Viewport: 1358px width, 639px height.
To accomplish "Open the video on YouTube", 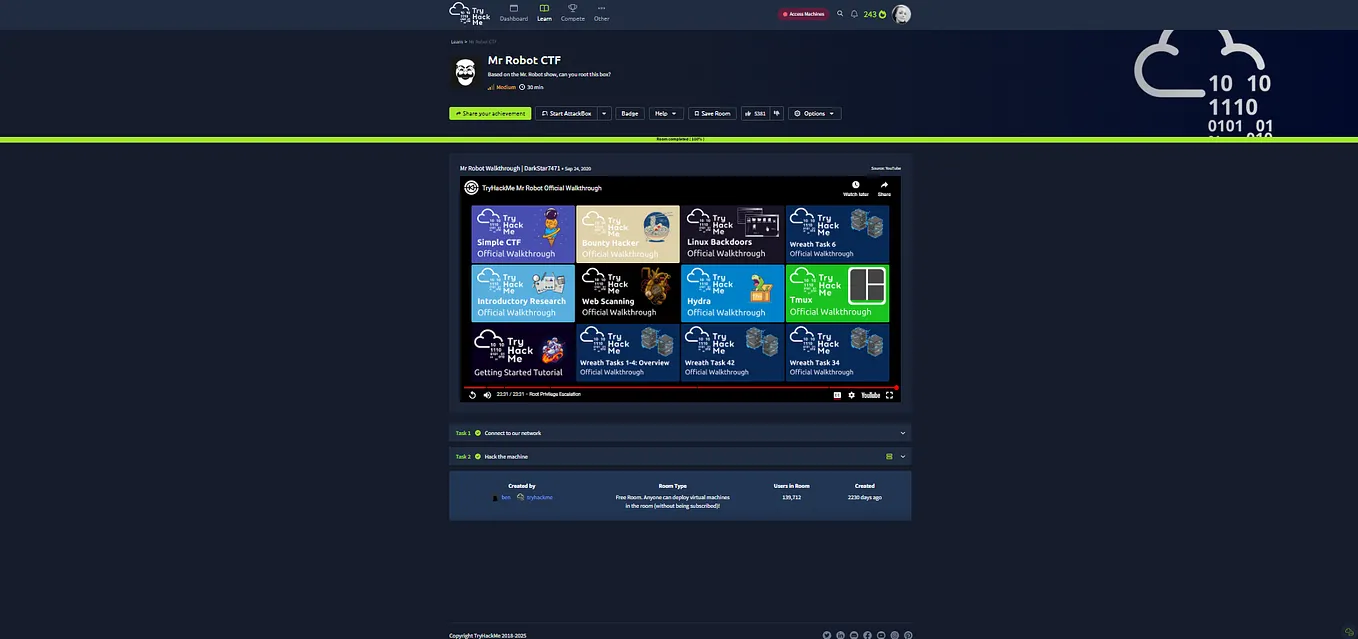I will [870, 394].
